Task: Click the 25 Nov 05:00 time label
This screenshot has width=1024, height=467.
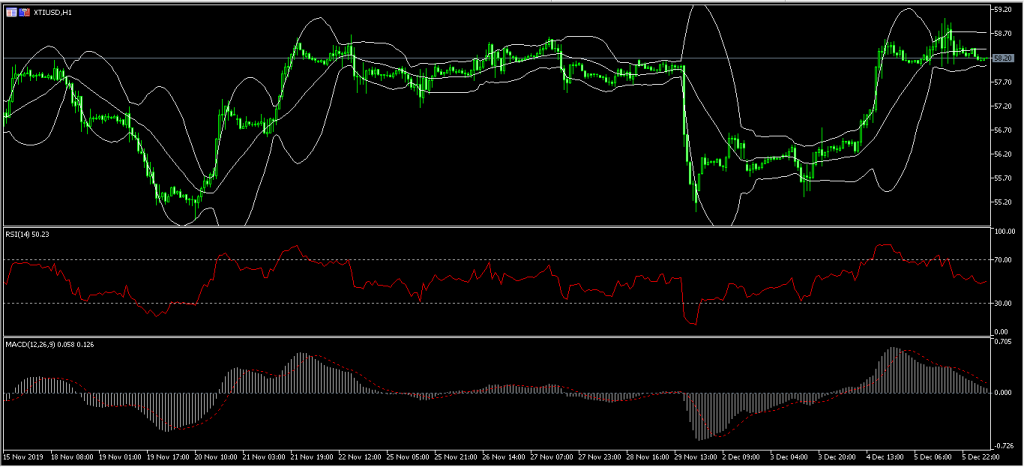Action: tap(406, 456)
